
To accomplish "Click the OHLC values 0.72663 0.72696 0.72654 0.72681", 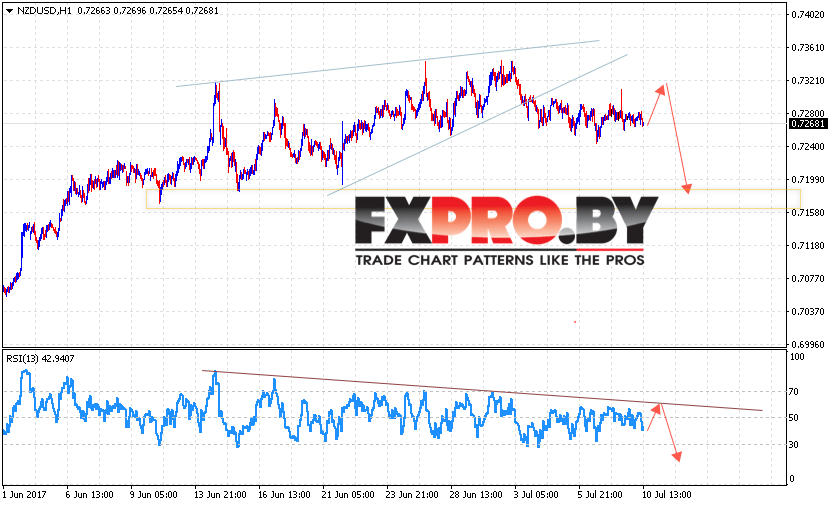I will pos(148,11).
